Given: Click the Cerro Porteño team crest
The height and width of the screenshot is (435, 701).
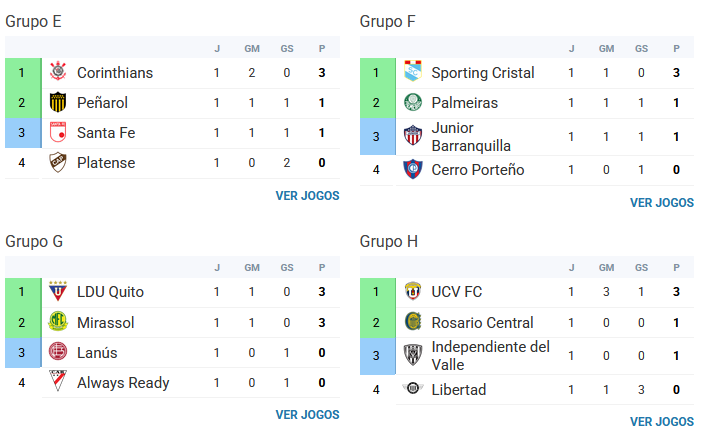Looking at the screenshot, I should pos(412,169).
